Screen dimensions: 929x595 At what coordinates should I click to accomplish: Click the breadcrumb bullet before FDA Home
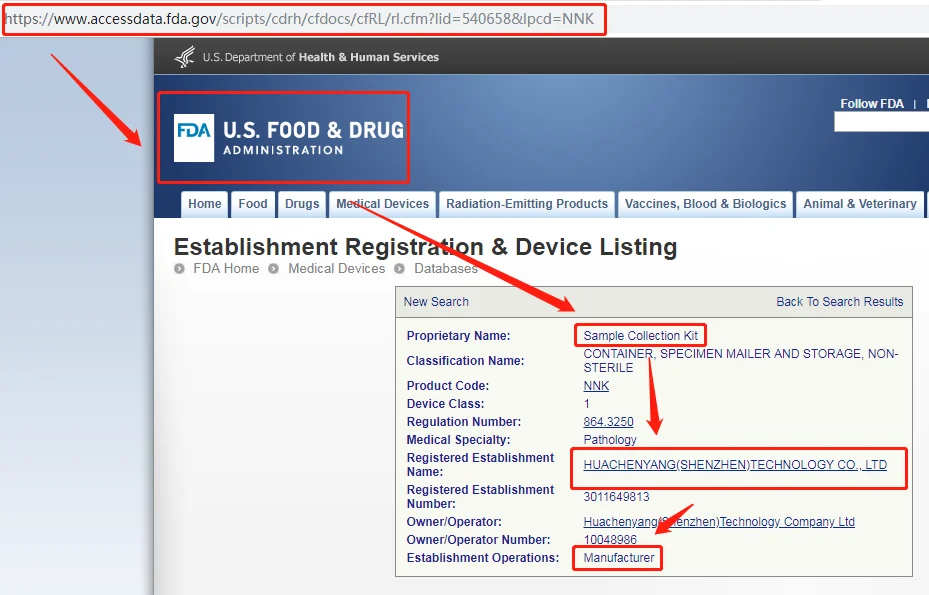pyautogui.click(x=180, y=268)
